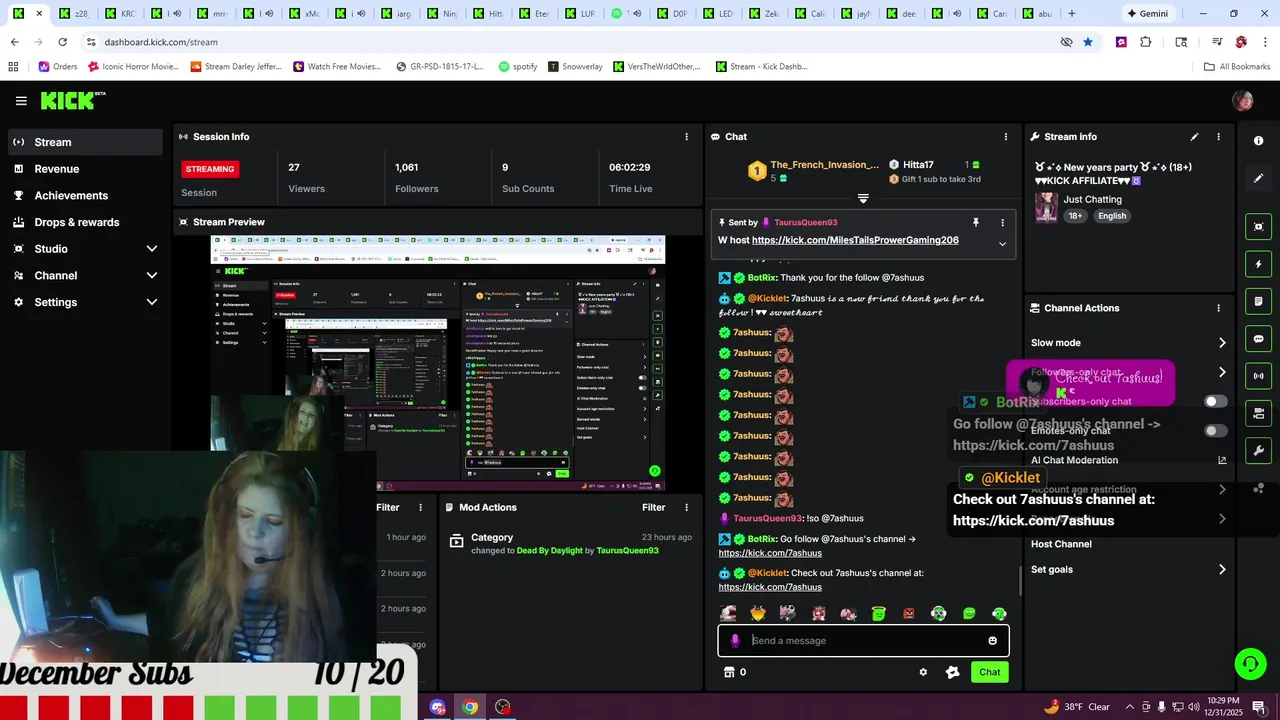The width and height of the screenshot is (1280, 720).
Task: Go to Revenue in sidebar
Action: tap(86, 169)
